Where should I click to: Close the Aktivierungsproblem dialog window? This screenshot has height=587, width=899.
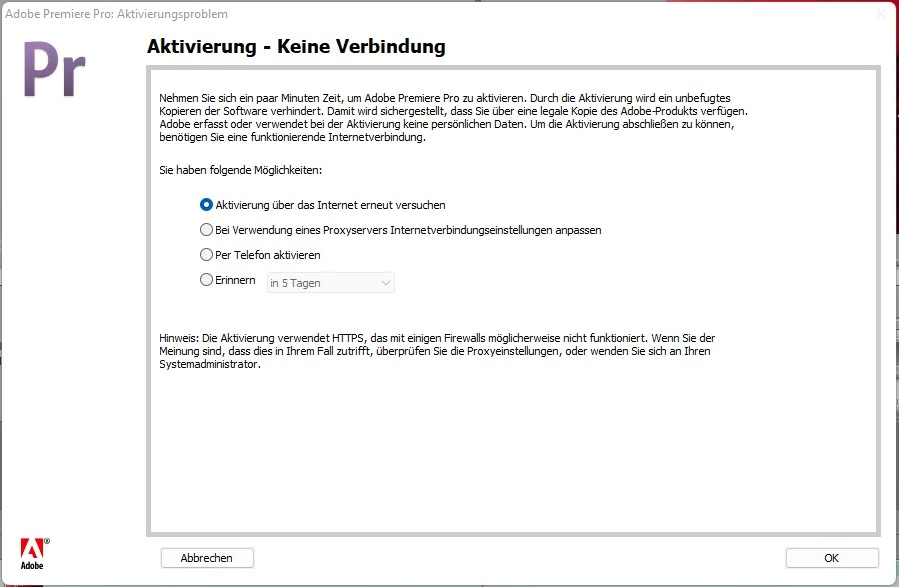882,14
